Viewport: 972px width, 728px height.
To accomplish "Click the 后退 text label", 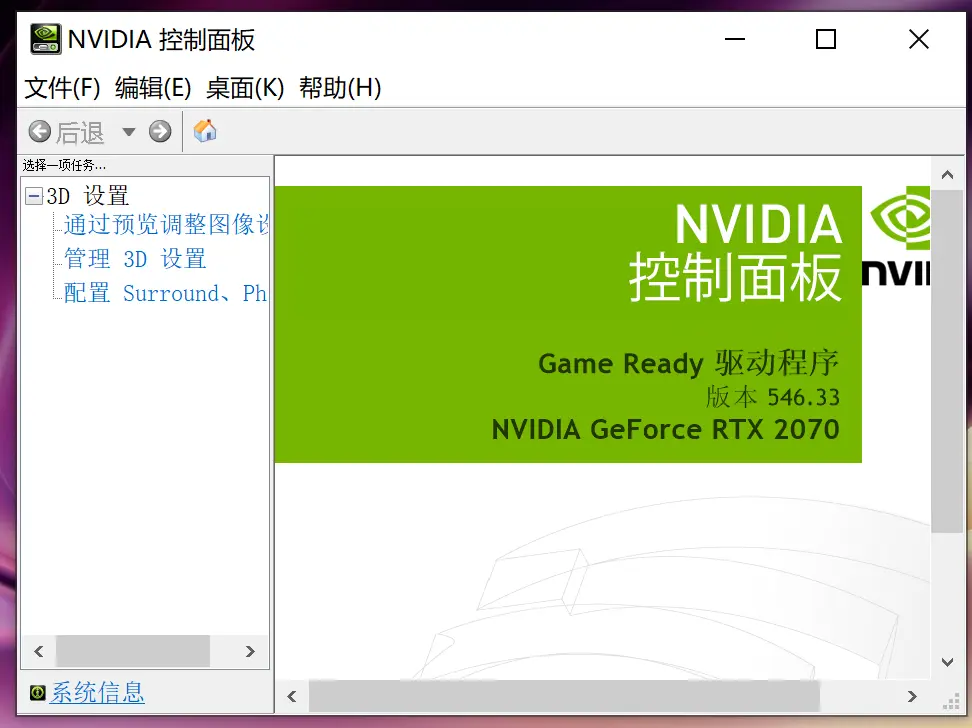I will [81, 132].
